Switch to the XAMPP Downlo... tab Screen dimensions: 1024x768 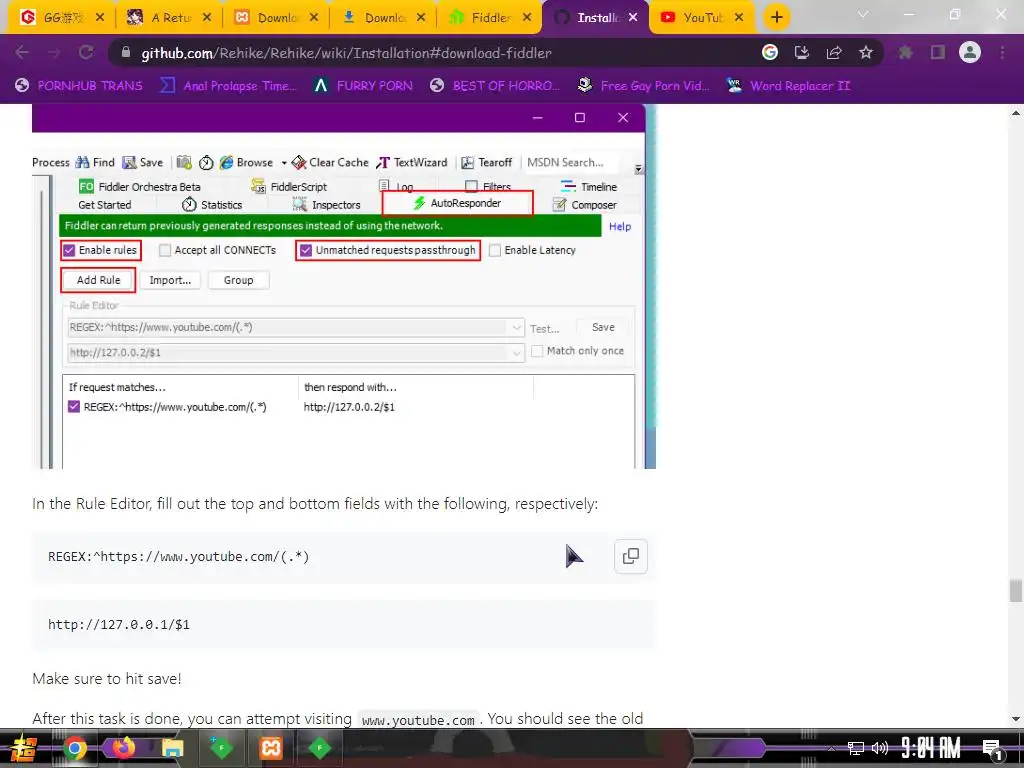276,18
